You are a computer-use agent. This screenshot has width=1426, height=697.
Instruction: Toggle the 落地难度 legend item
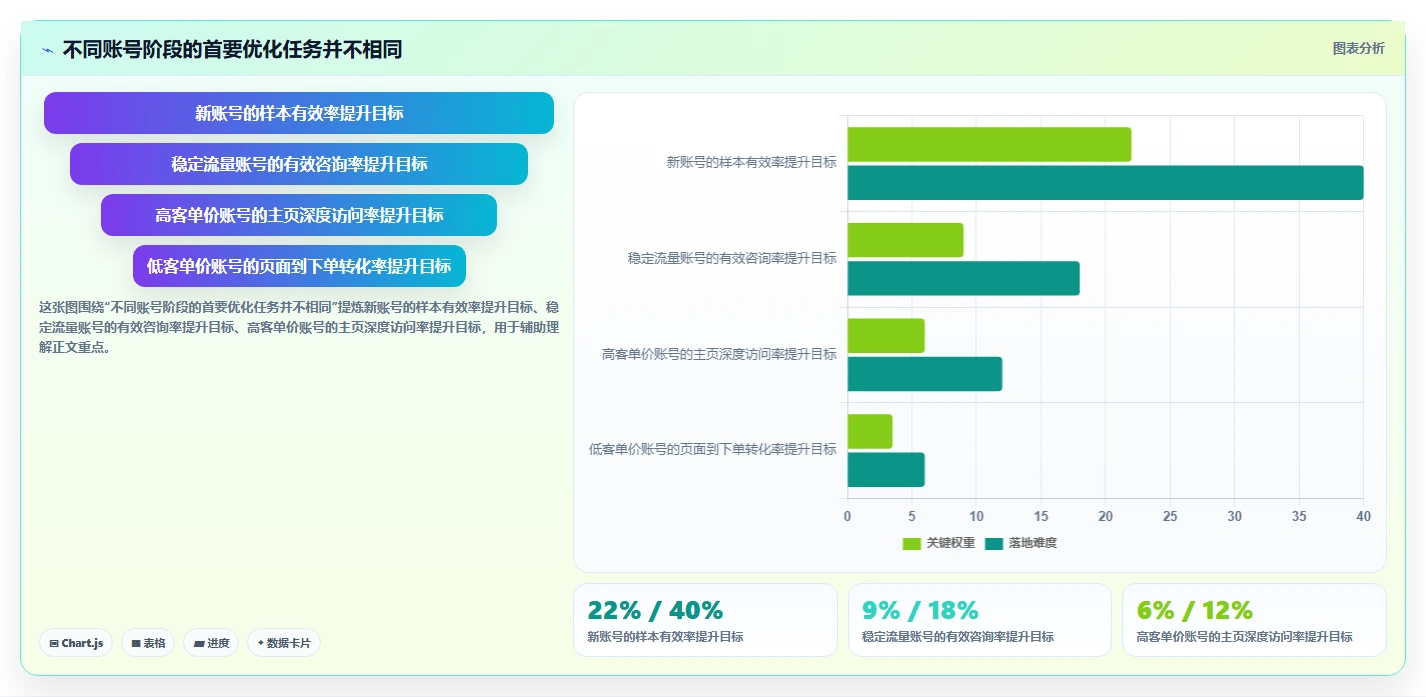click(x=1020, y=543)
